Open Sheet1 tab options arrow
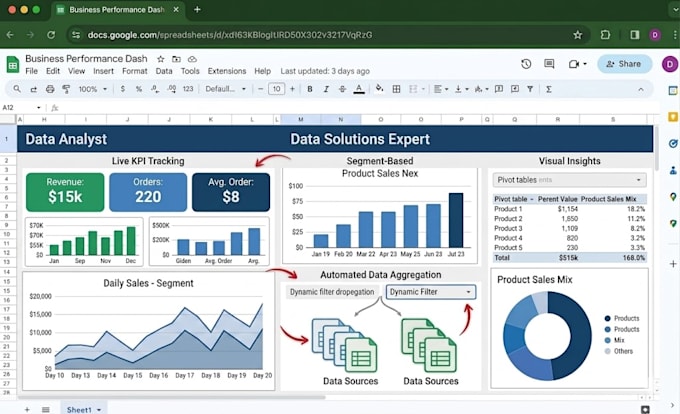 pos(99,410)
